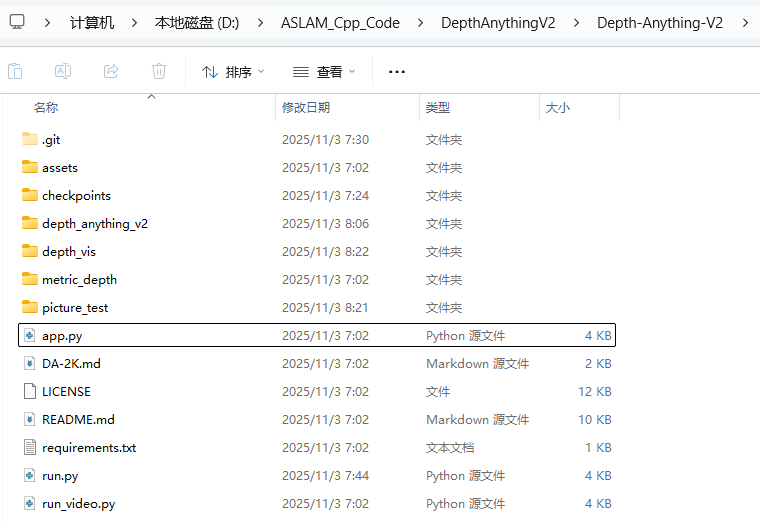Viewport: 760px width, 526px height.
Task: Click the Paste toolbar icon
Action: [15, 71]
